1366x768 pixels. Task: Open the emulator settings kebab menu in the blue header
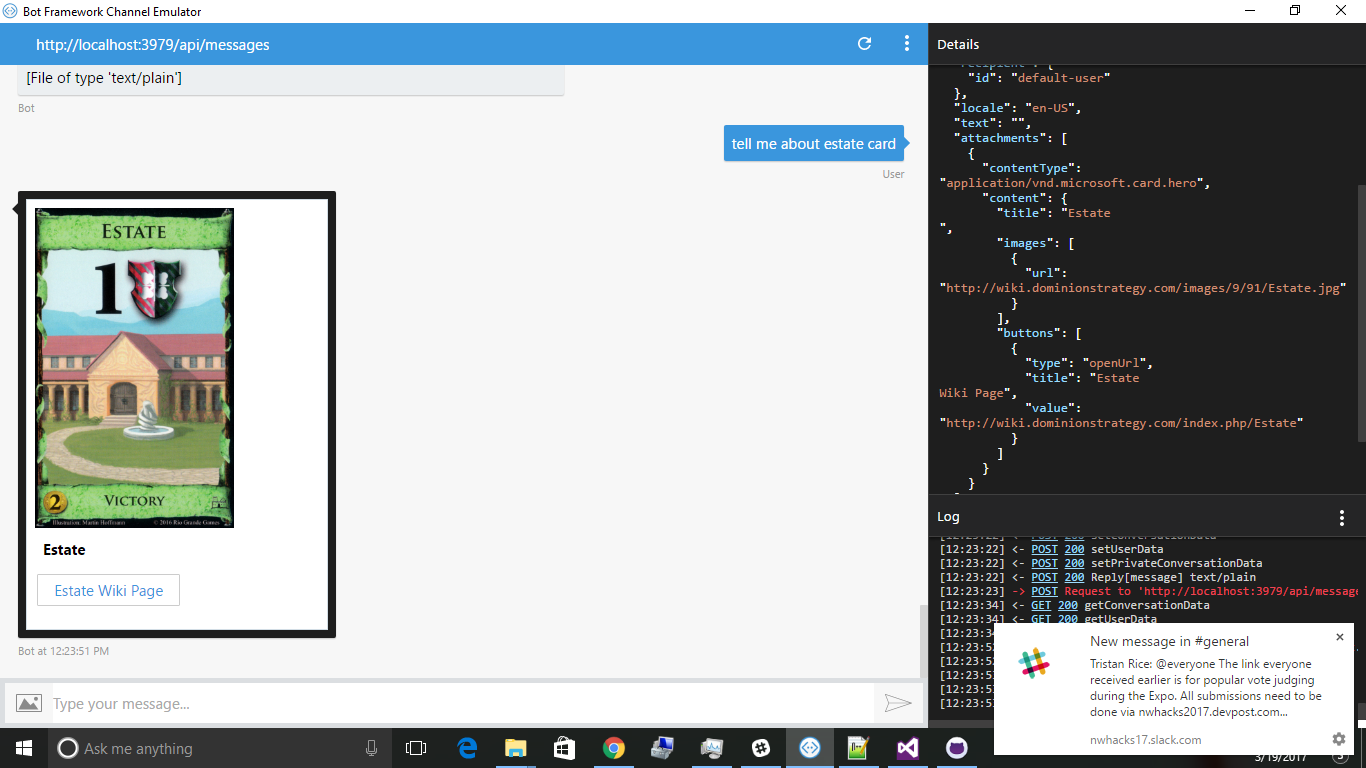907,44
